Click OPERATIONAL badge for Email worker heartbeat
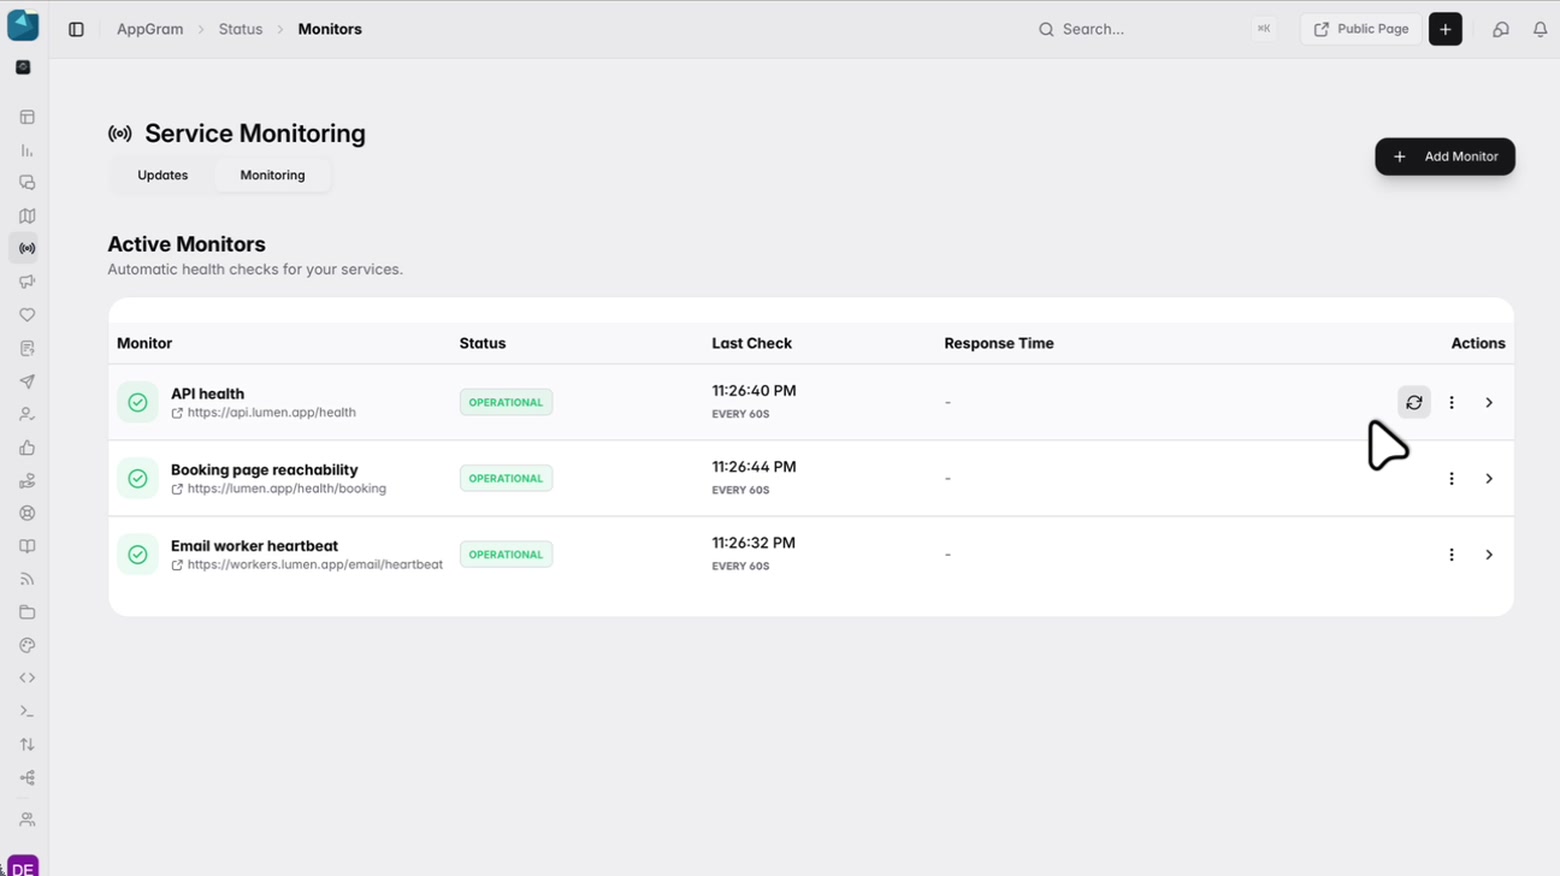The width and height of the screenshot is (1560, 876). tap(506, 554)
